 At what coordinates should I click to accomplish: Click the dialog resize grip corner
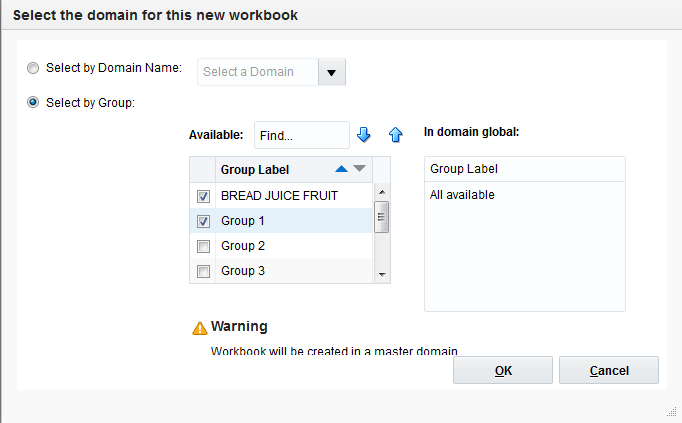tap(672, 412)
